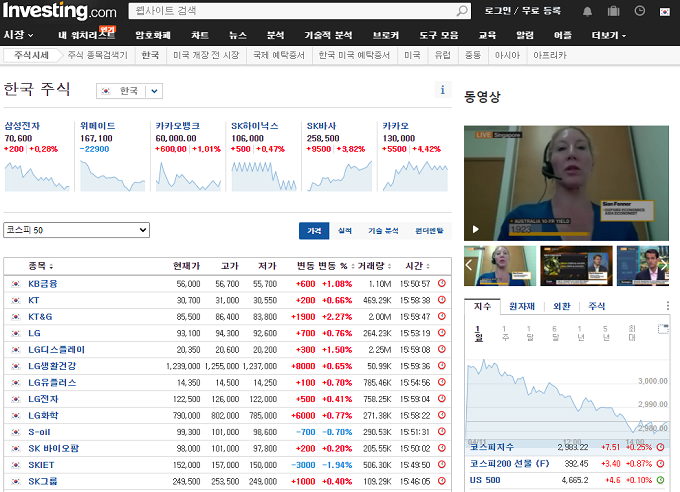The height and width of the screenshot is (492, 680).
Task: Play the live video
Action: [x=476, y=229]
